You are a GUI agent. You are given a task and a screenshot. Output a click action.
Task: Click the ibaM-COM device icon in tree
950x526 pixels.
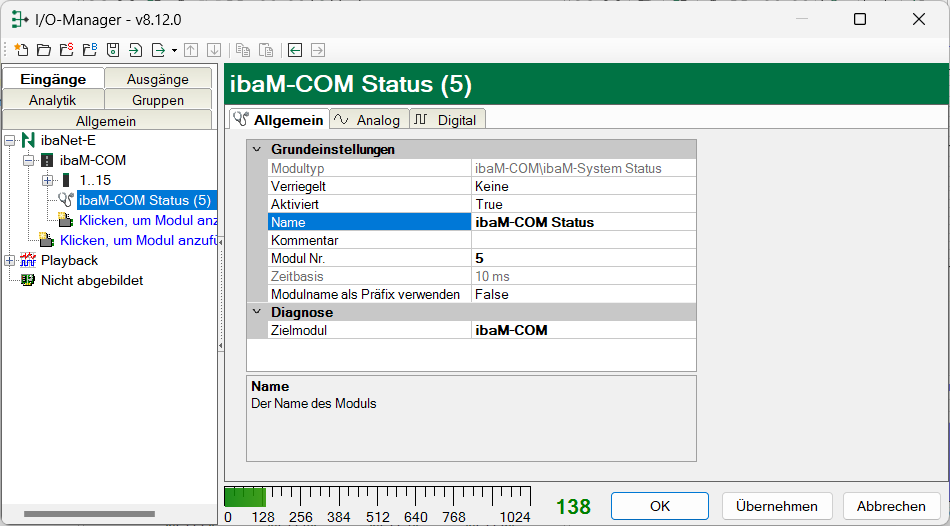pyautogui.click(x=47, y=161)
